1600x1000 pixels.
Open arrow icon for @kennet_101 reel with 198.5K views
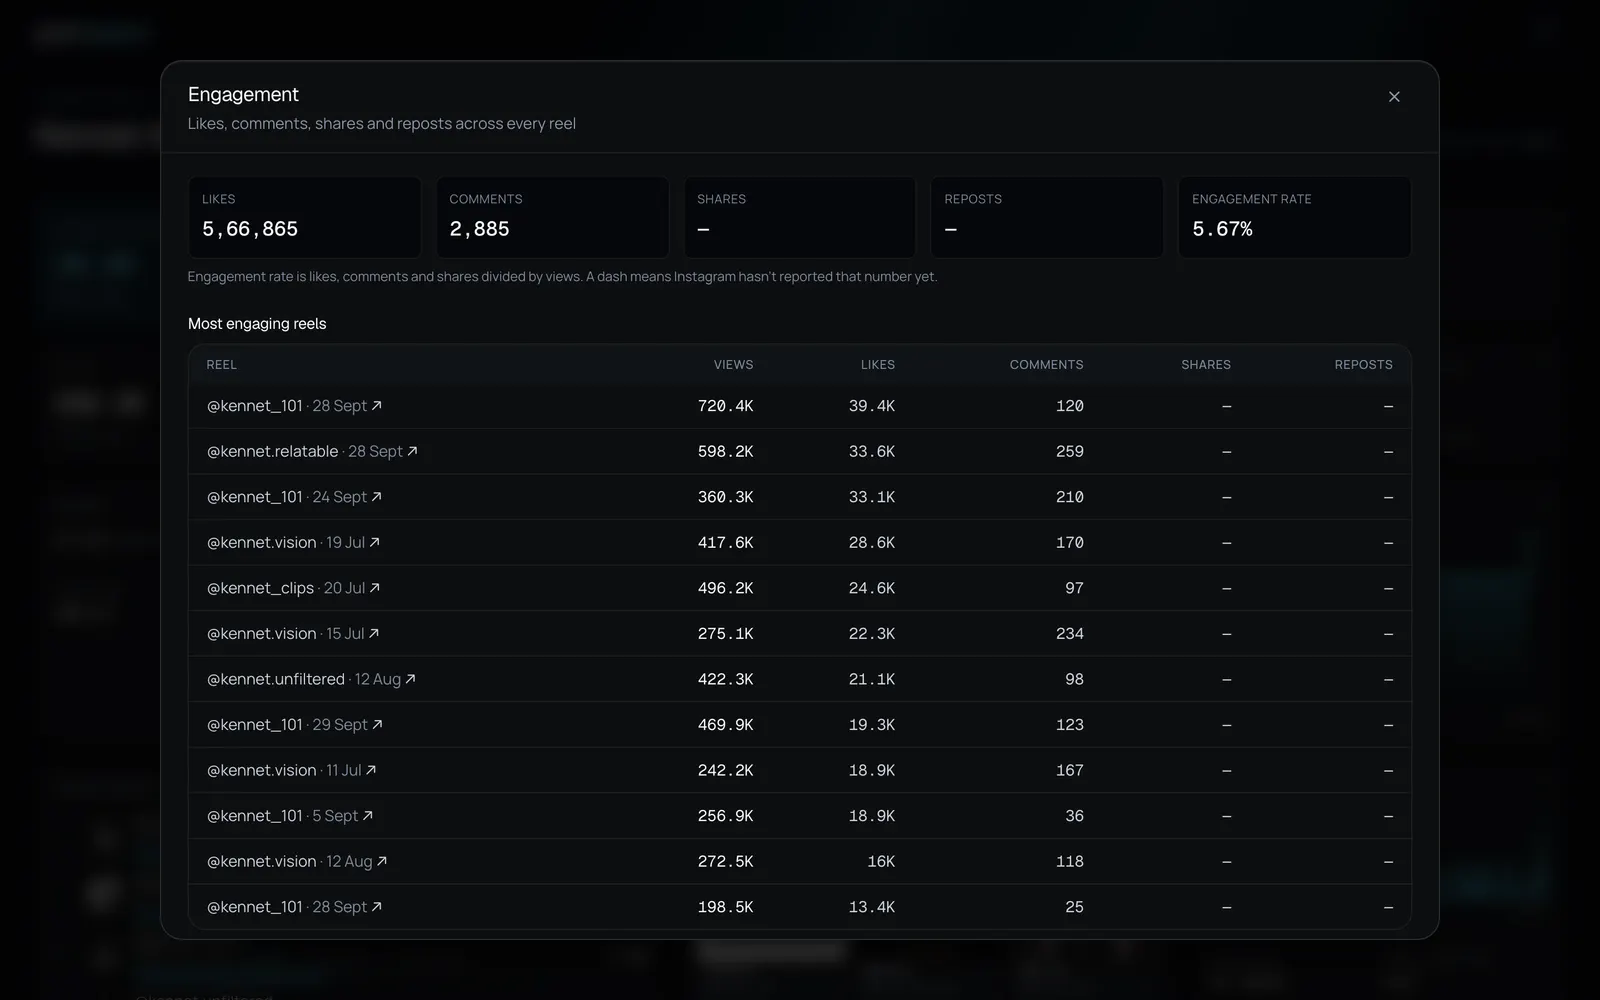coord(377,907)
